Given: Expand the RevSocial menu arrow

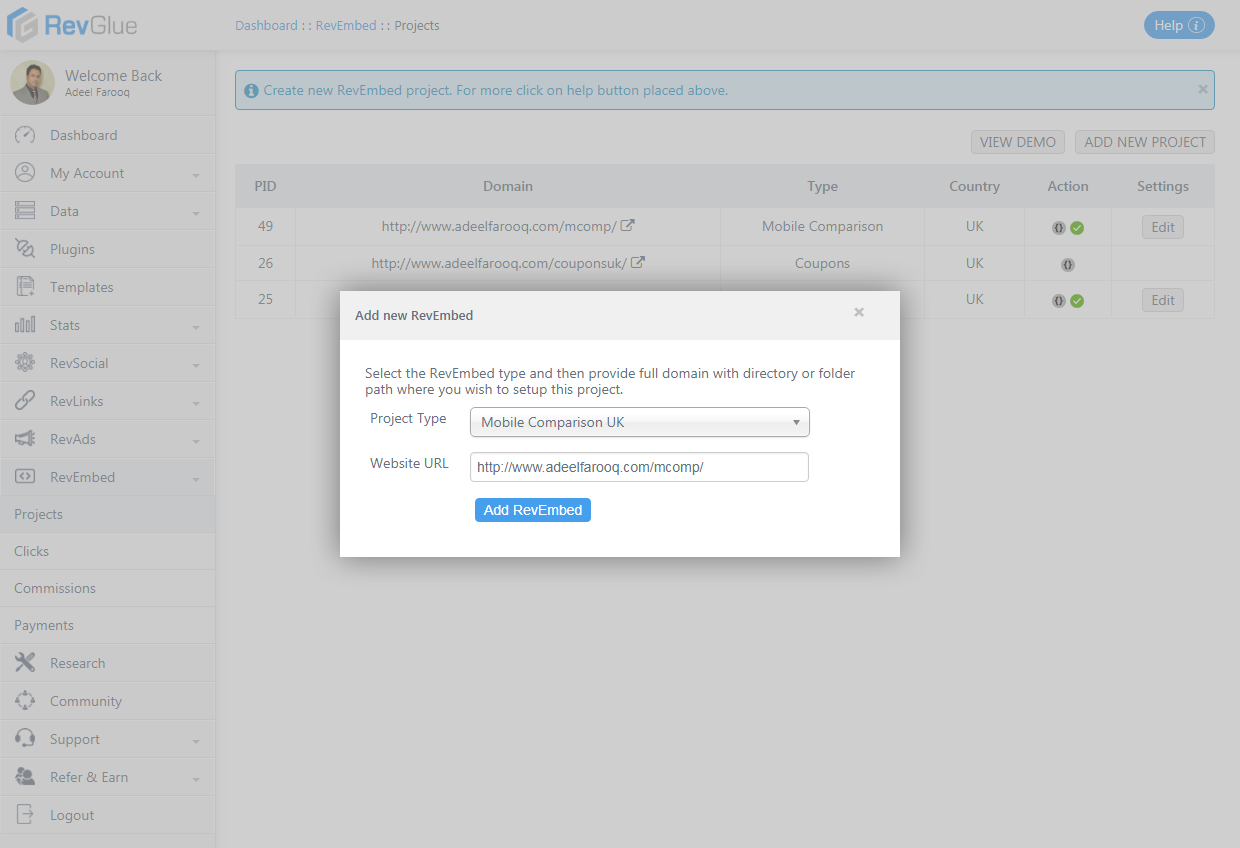Looking at the screenshot, I should click(196, 365).
